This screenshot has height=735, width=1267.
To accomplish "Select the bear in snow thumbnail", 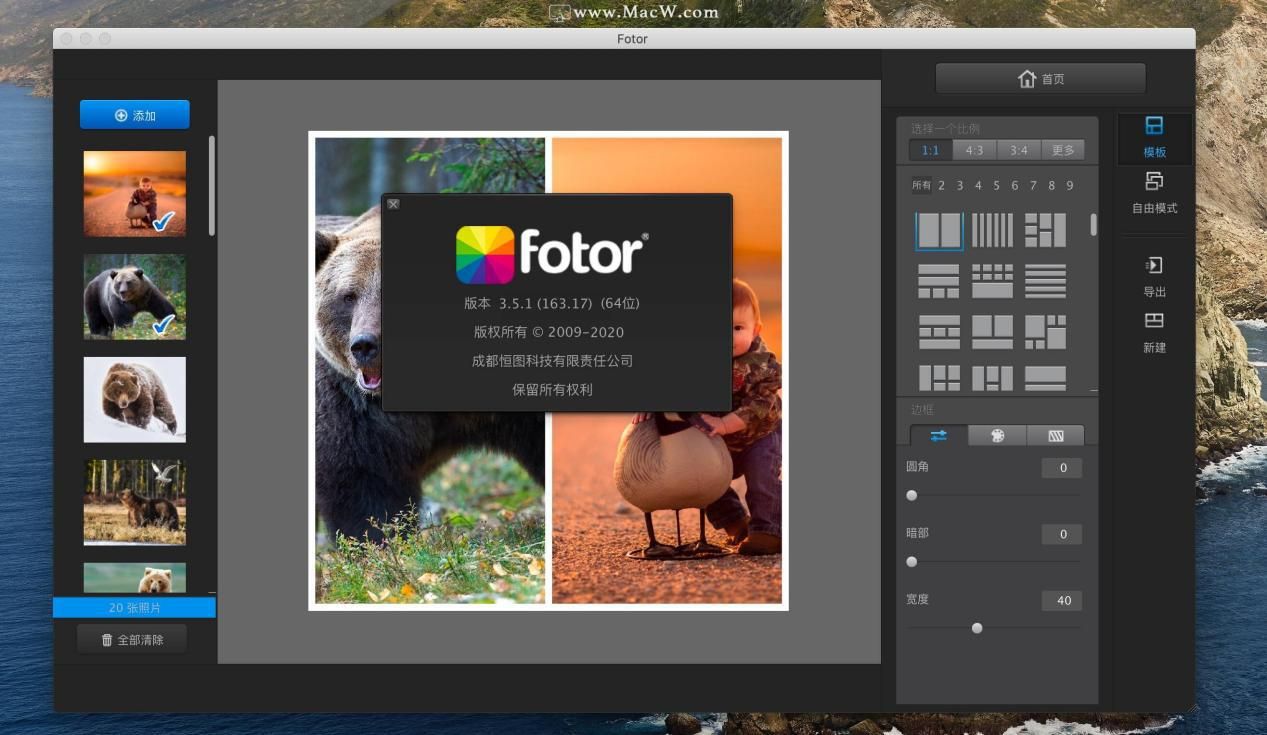I will pyautogui.click(x=134, y=399).
